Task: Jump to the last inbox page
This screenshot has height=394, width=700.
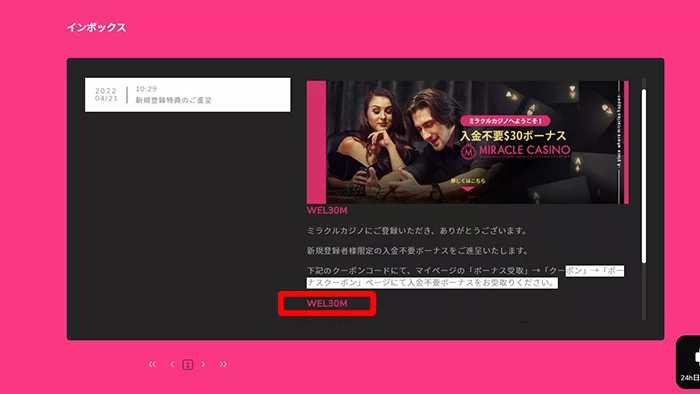Action: [223, 364]
